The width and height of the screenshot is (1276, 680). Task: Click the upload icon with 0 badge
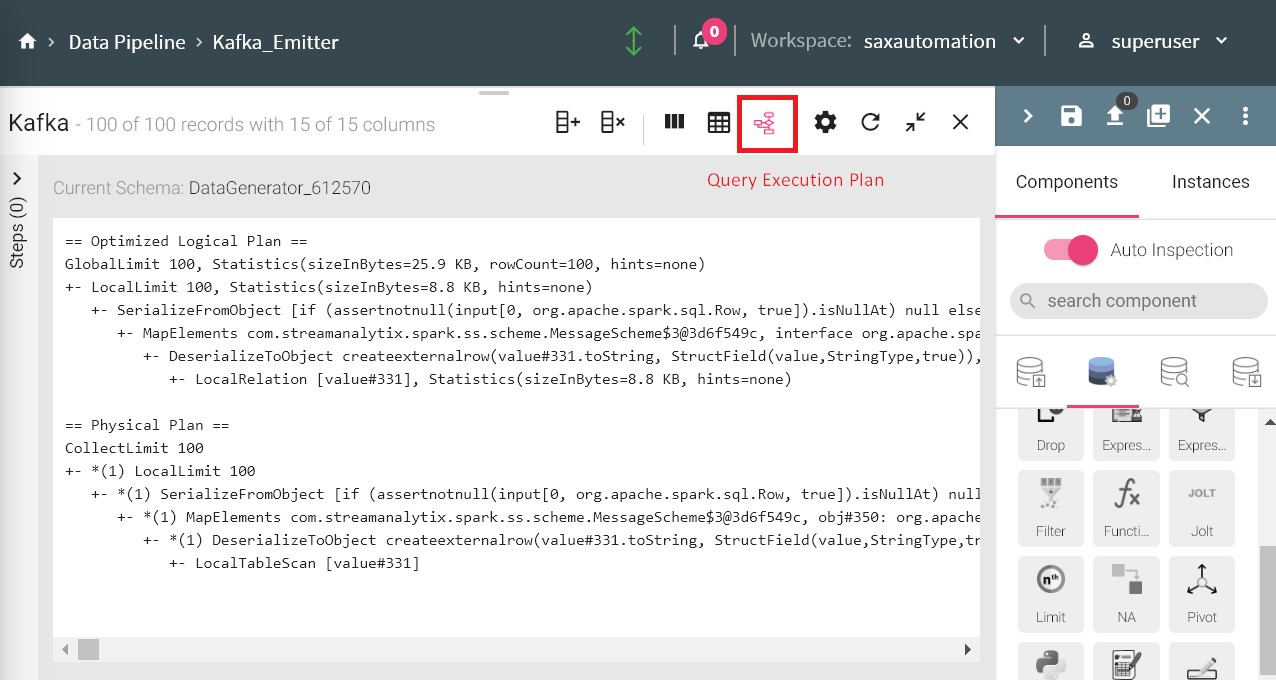[1115, 116]
